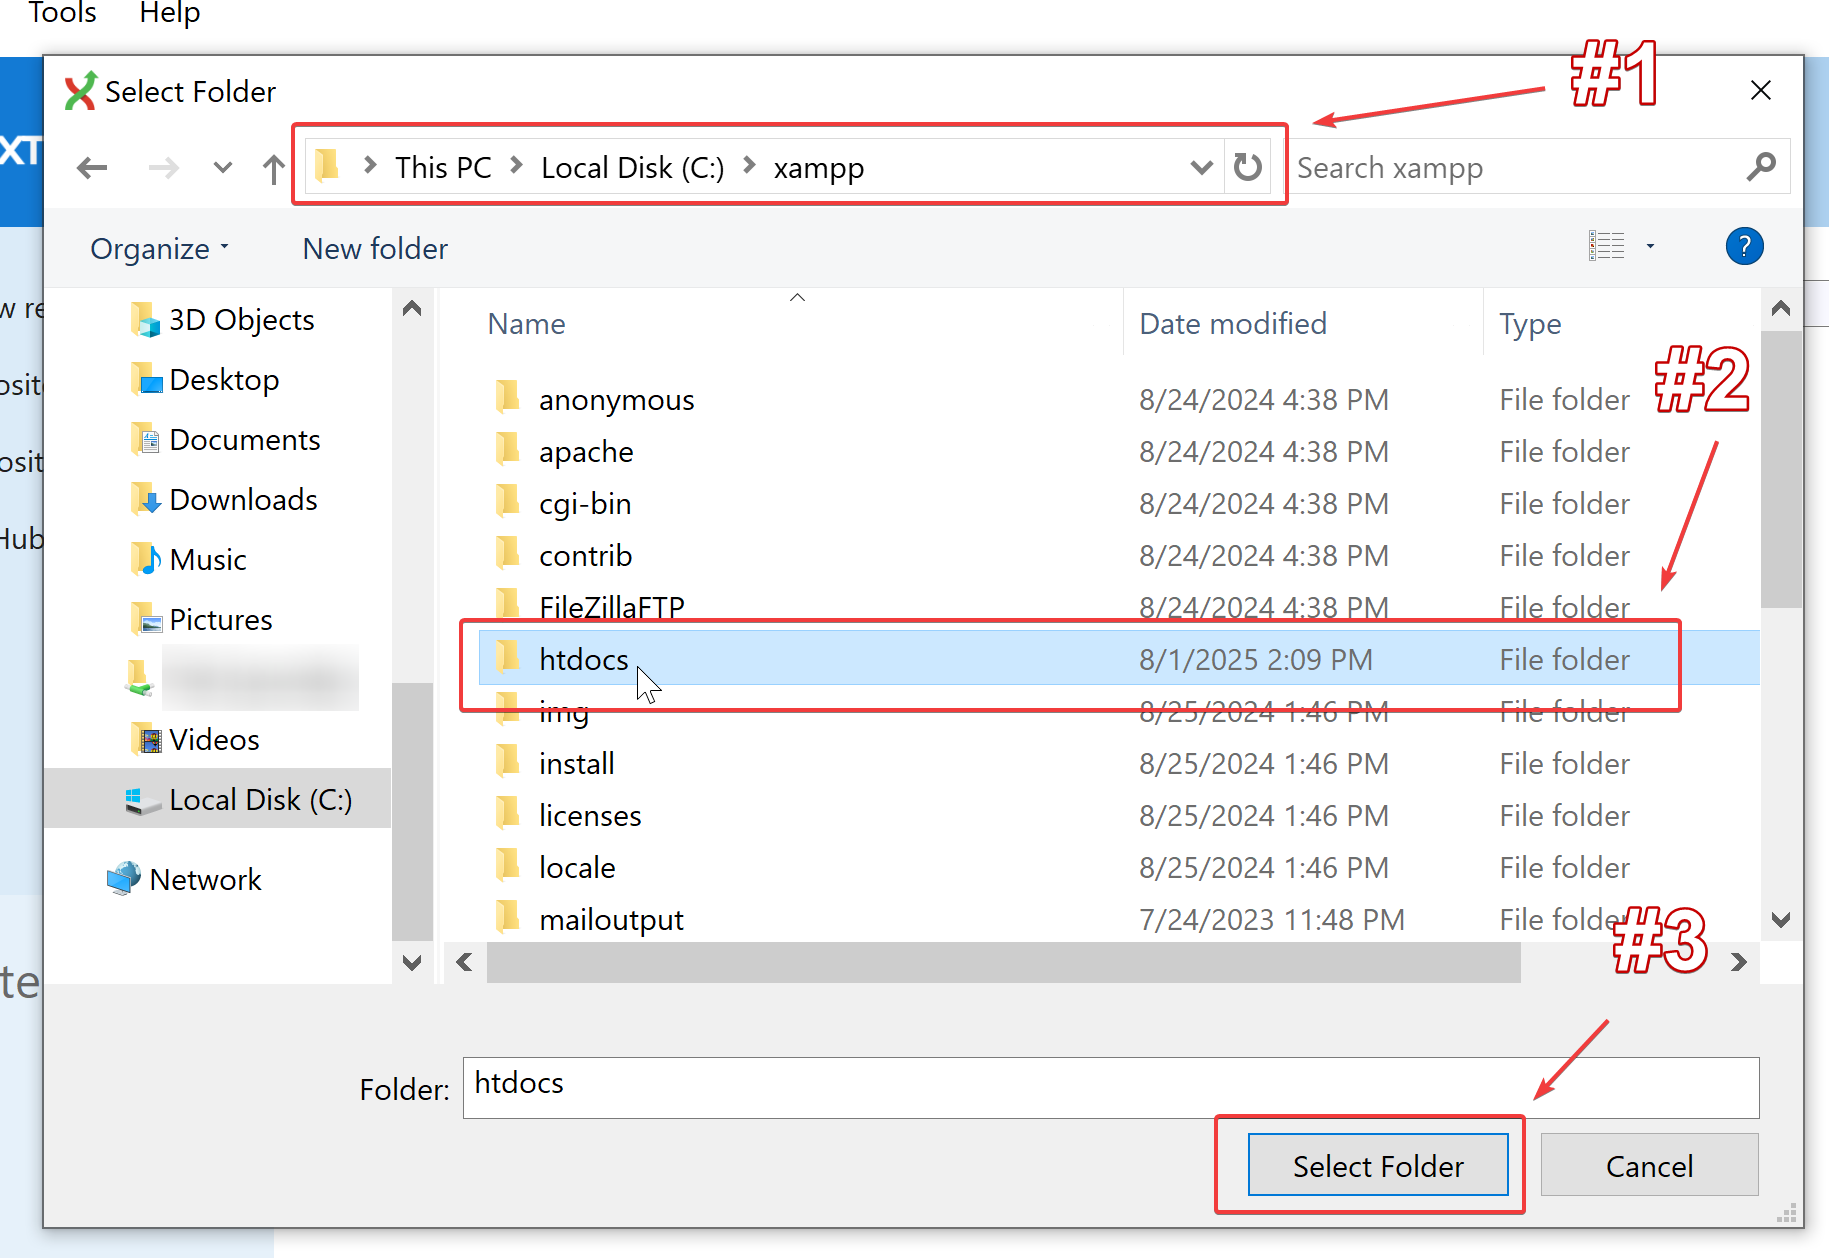Click New folder in the toolbar
Viewport: 1829px width, 1258px height.
(x=375, y=248)
